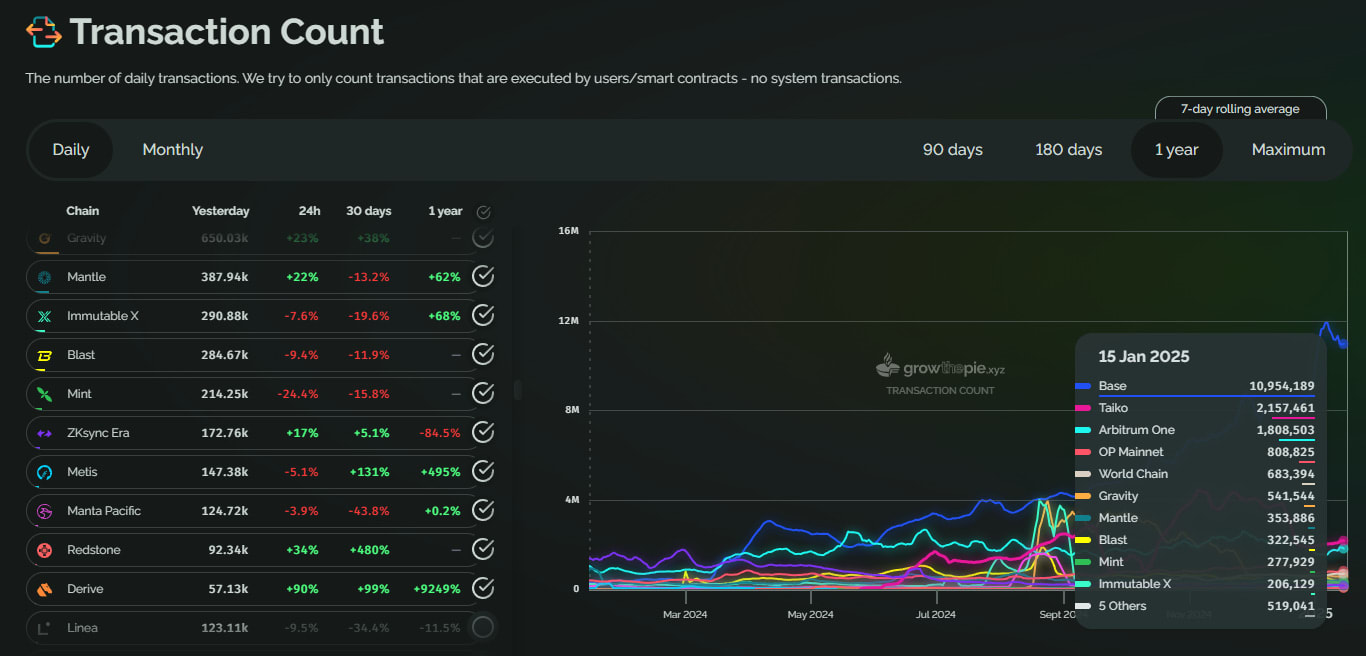Click the 12M y-axis label
1366x656 pixels.
568,321
